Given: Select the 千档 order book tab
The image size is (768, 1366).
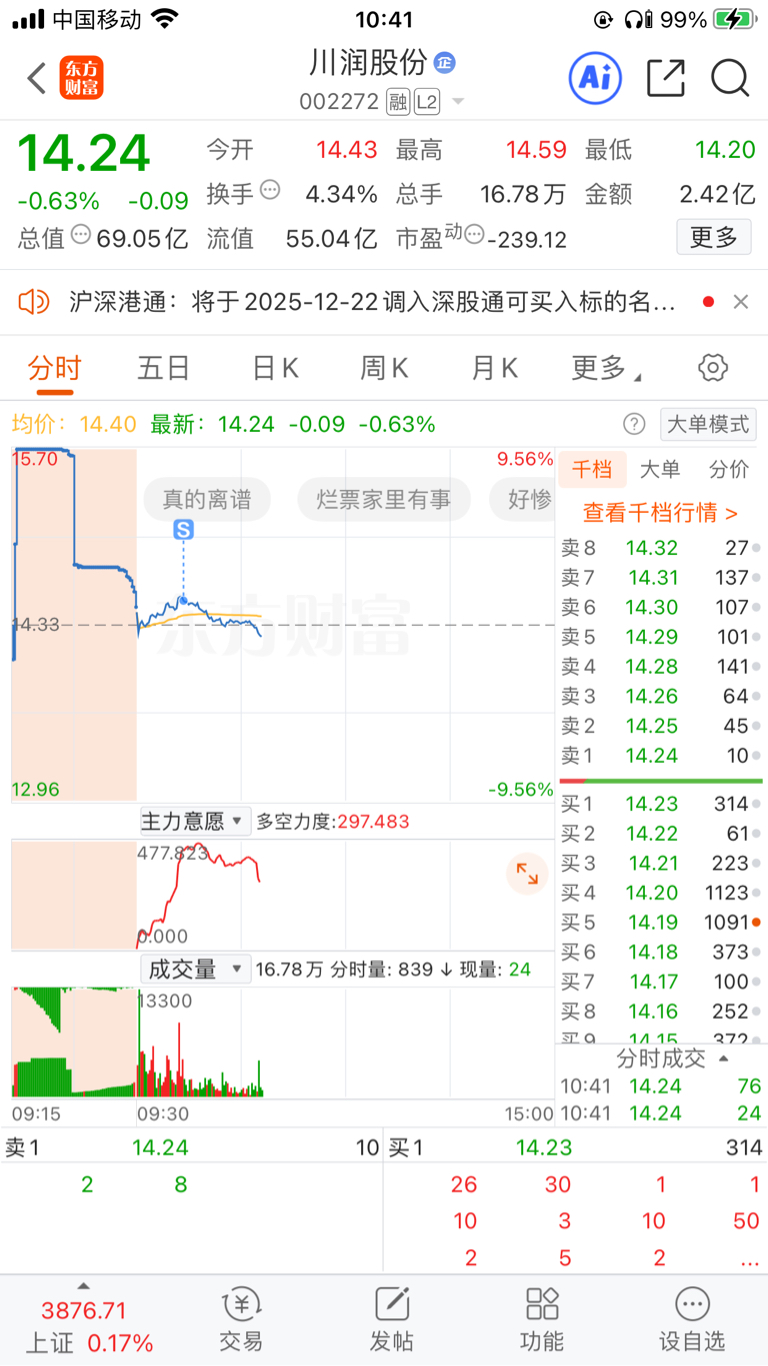Looking at the screenshot, I should (x=592, y=469).
